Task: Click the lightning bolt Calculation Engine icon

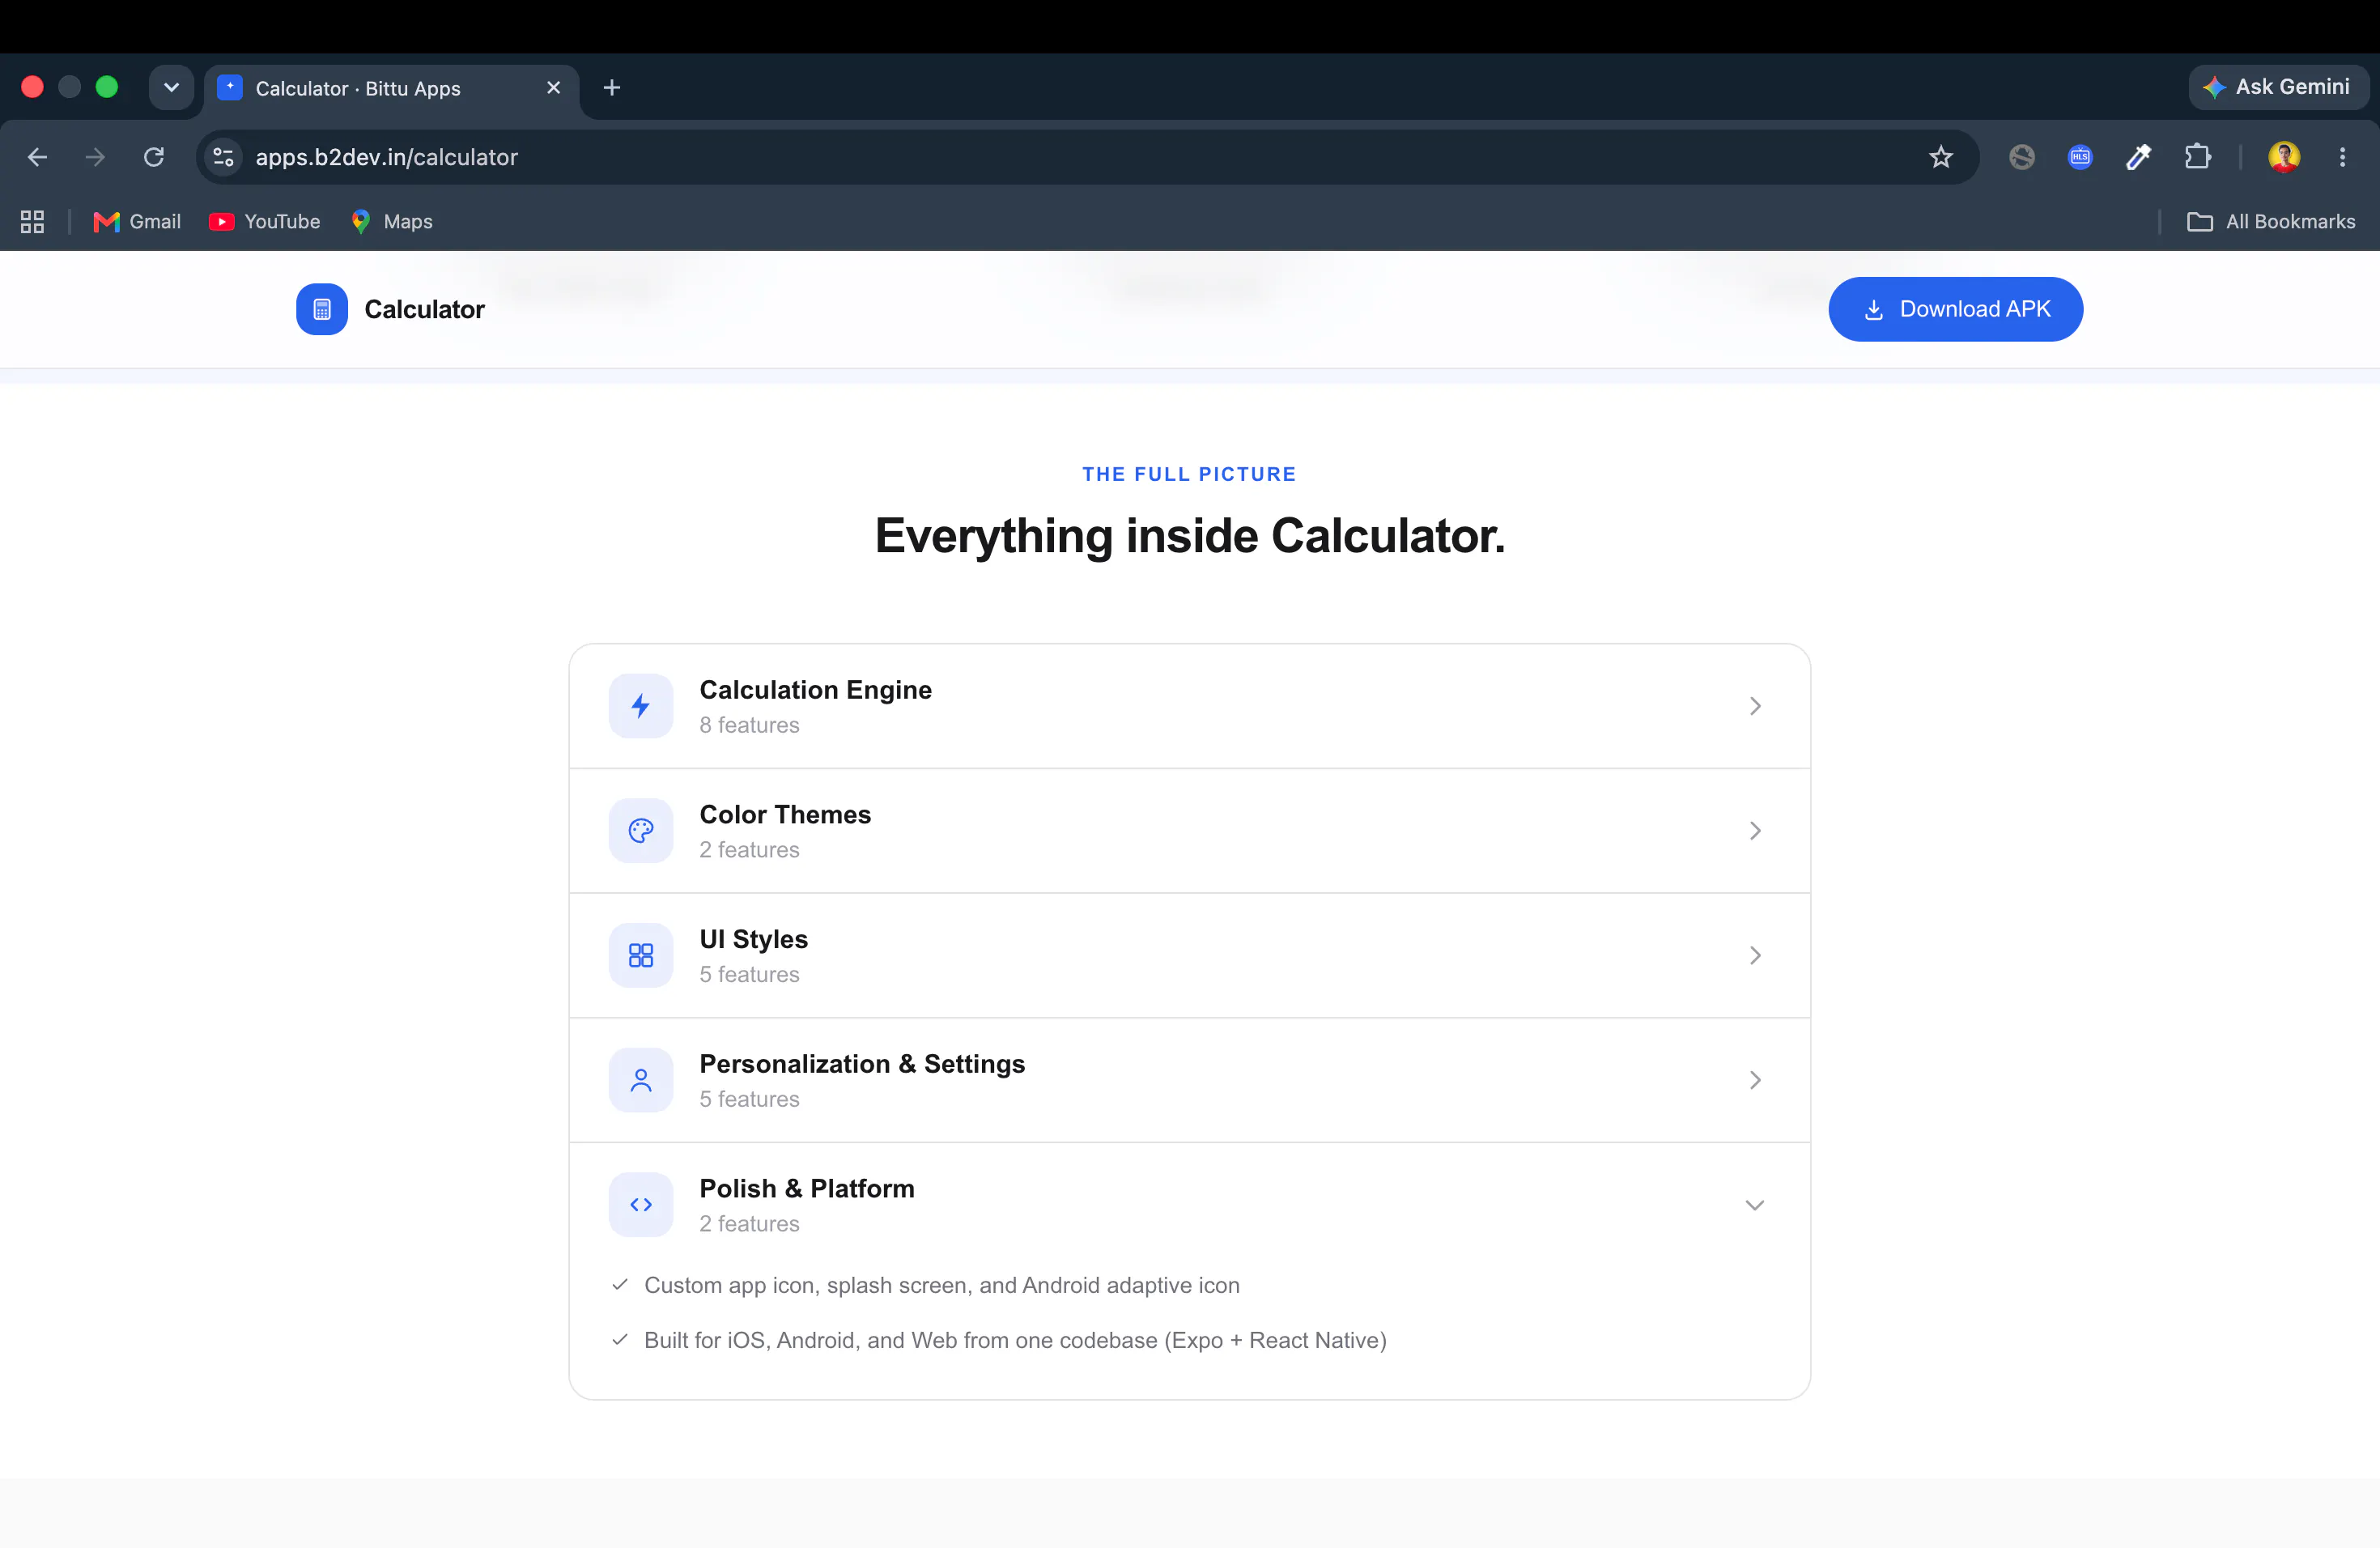Action: (x=641, y=706)
